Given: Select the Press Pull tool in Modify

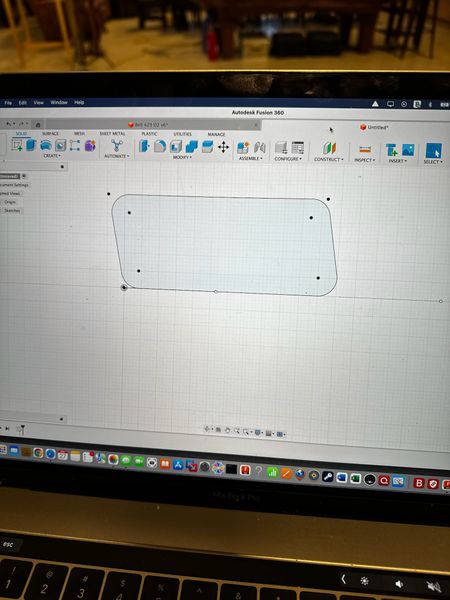Looking at the screenshot, I should point(144,146).
